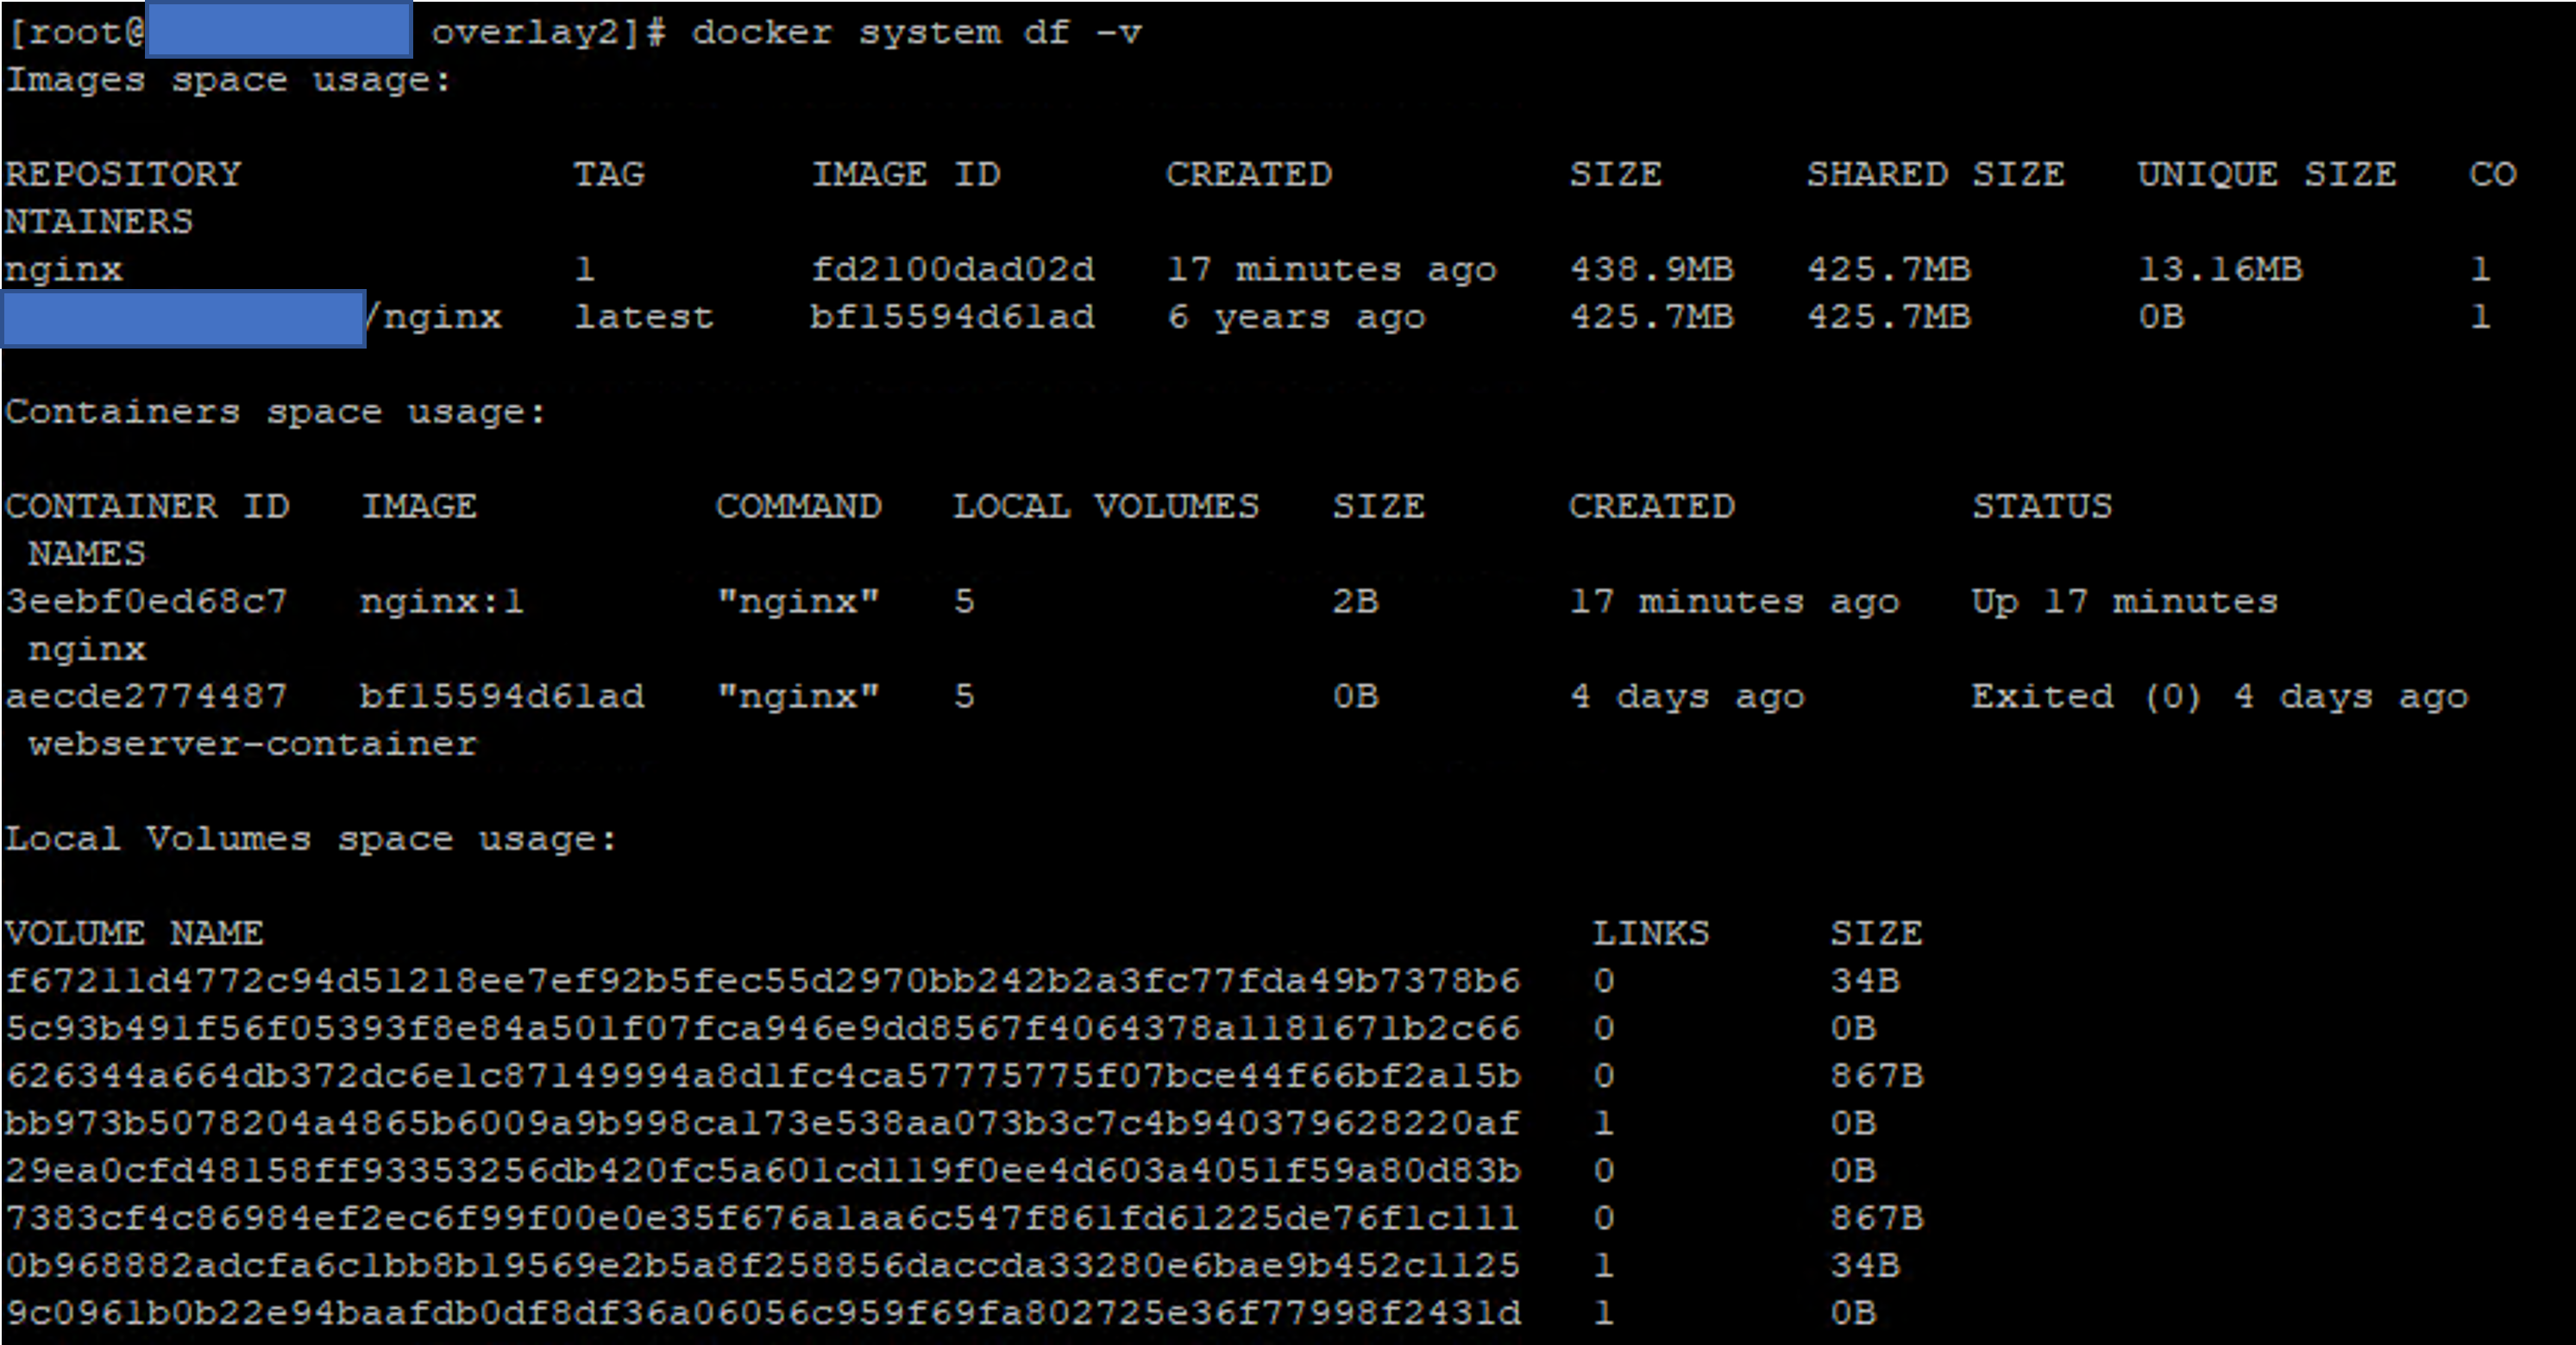
Task: Click image ID bf15594d61ad in images table
Action: tap(952, 317)
